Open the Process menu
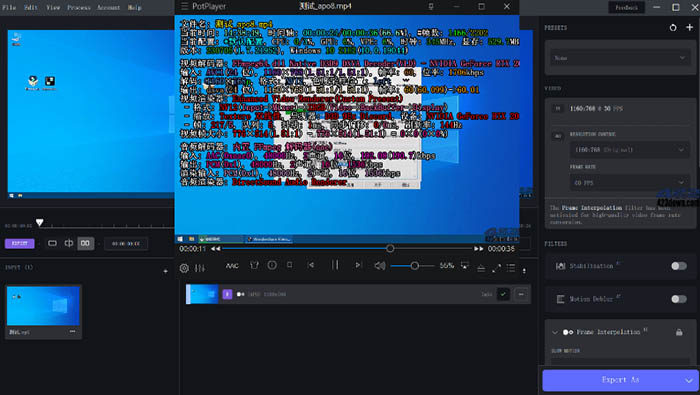The height and width of the screenshot is (395, 700). click(x=79, y=7)
